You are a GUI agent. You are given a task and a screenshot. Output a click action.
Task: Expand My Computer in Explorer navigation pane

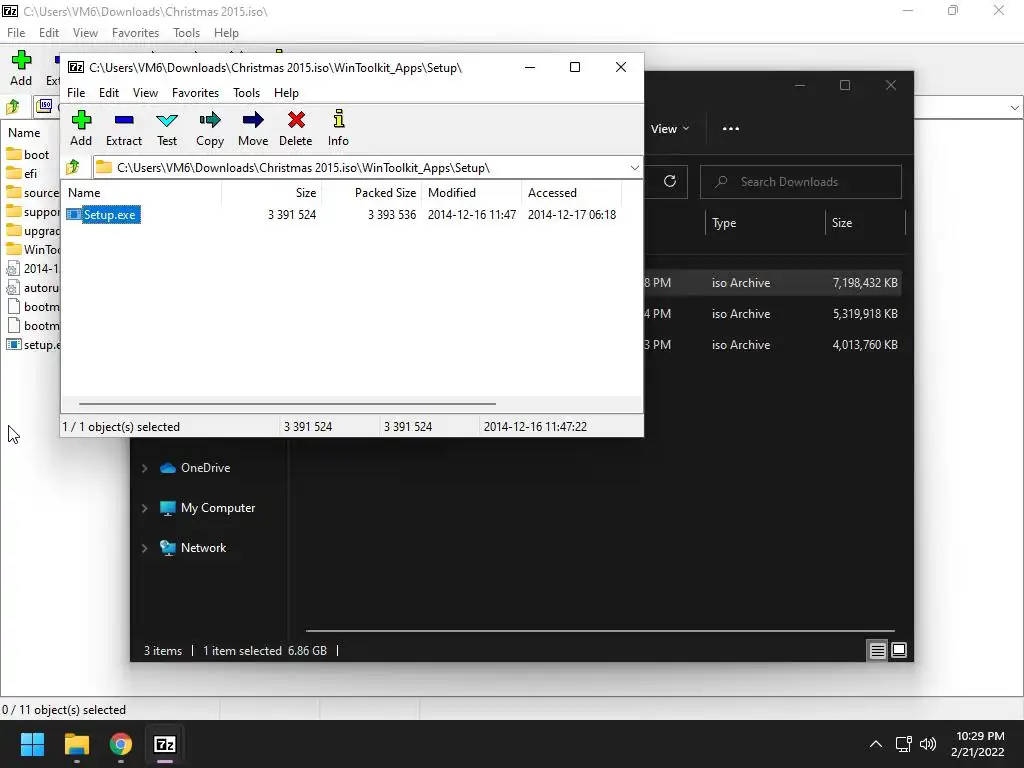coord(144,508)
